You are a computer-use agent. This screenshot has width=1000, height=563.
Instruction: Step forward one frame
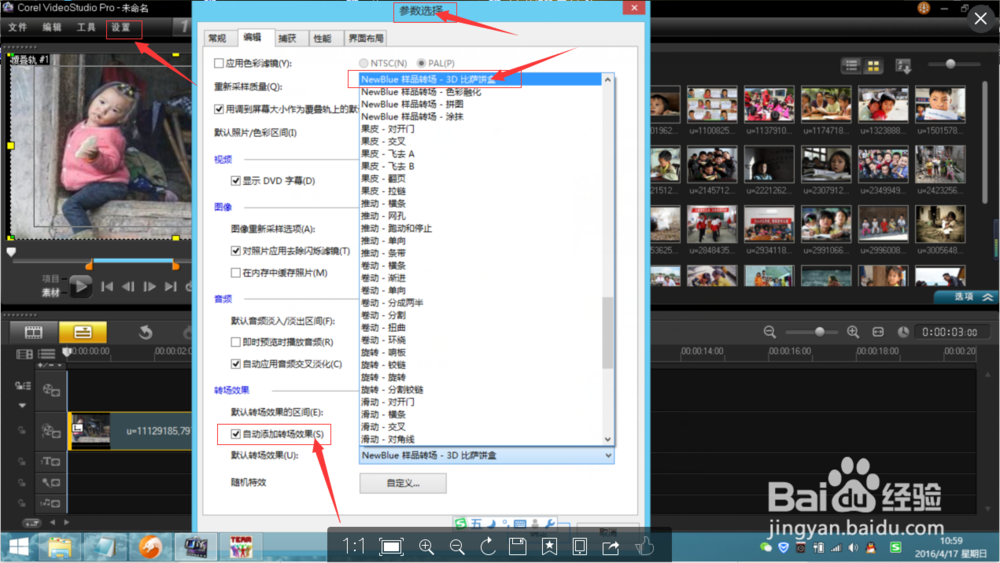(149, 287)
